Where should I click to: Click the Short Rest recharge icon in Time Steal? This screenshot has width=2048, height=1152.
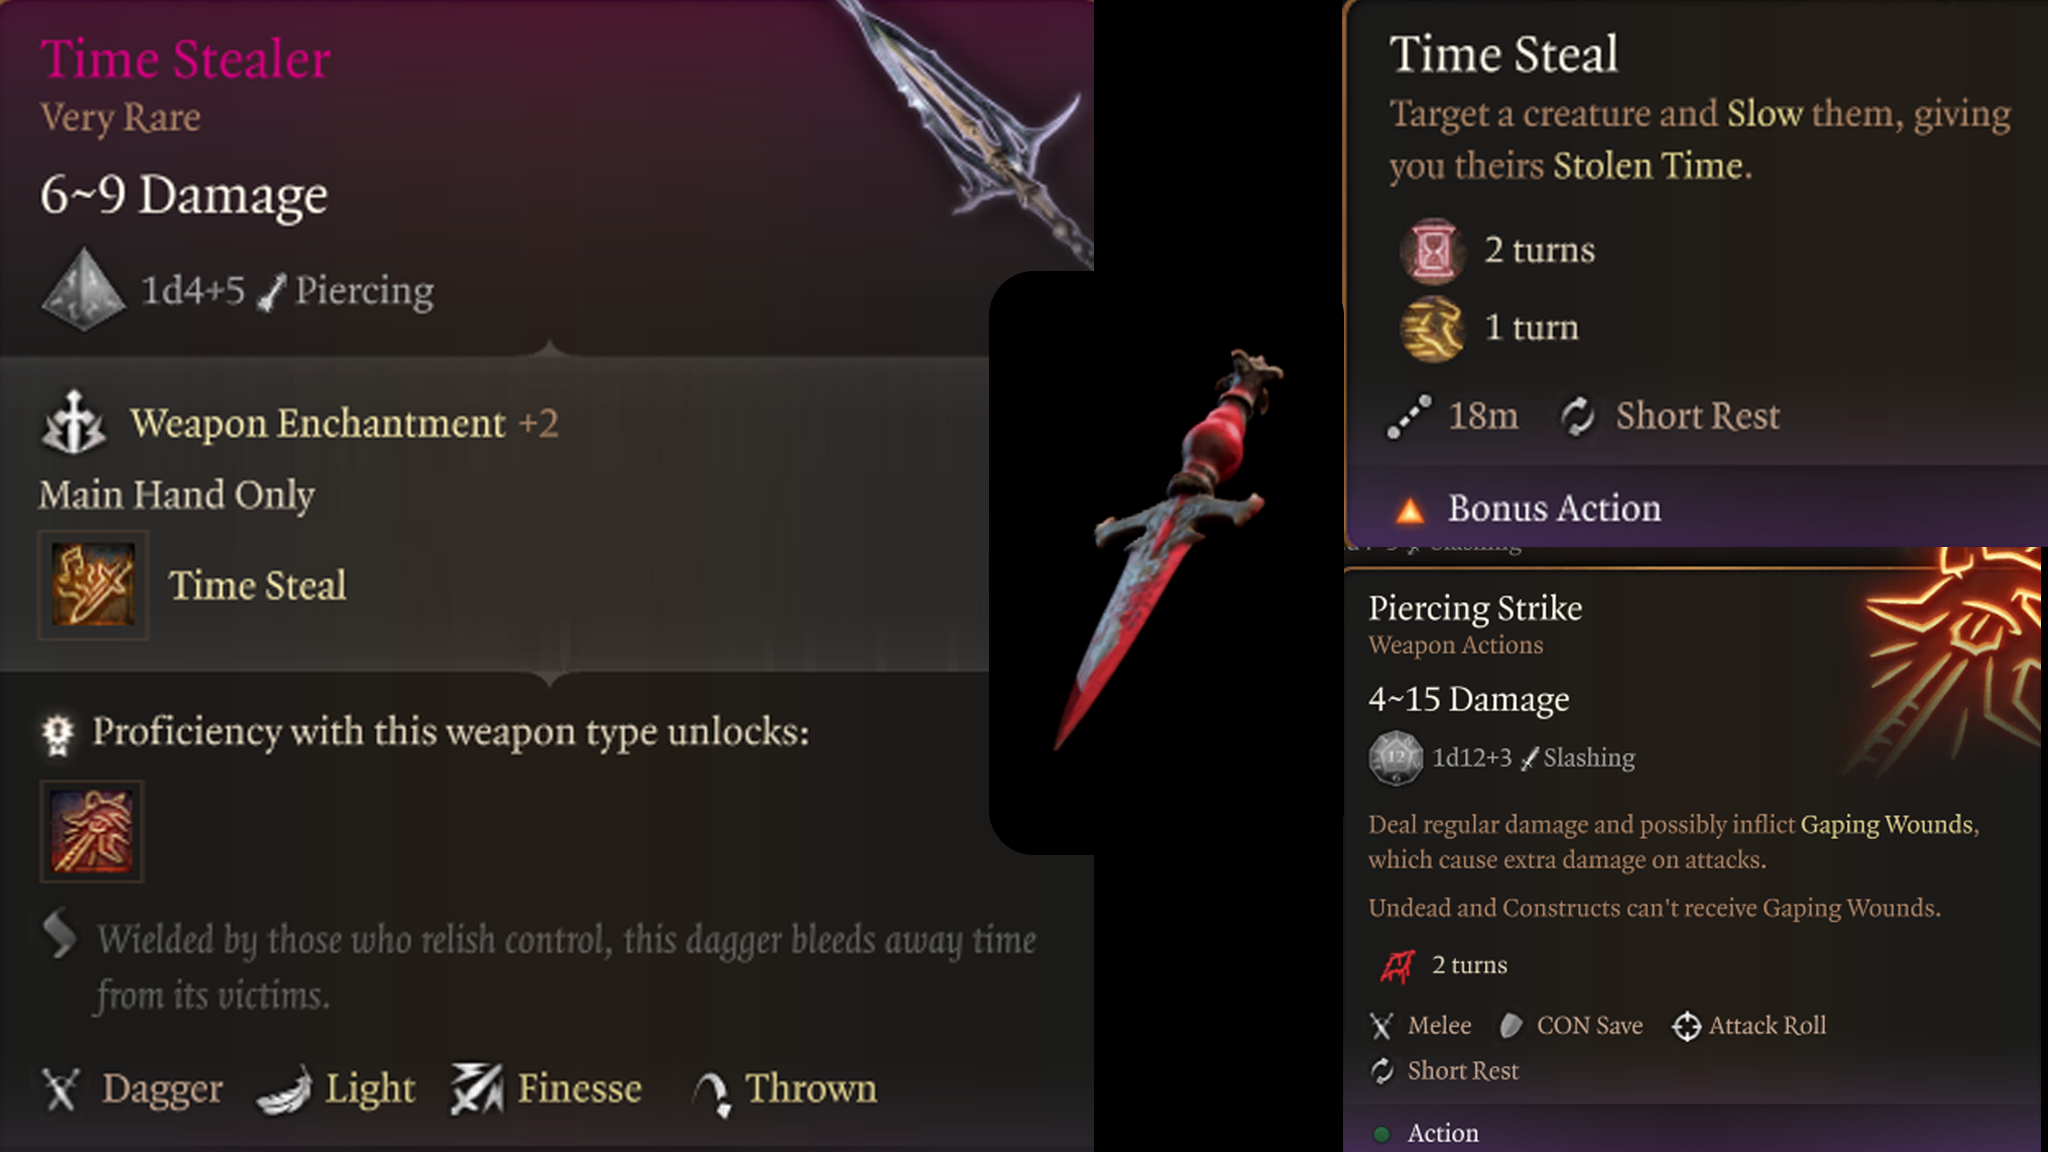coord(1577,416)
